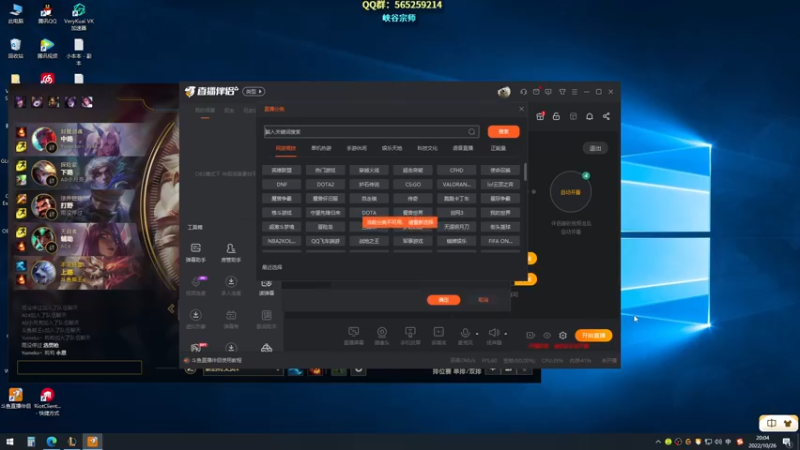Switch to the 网游竞技 category tab

click(286, 148)
